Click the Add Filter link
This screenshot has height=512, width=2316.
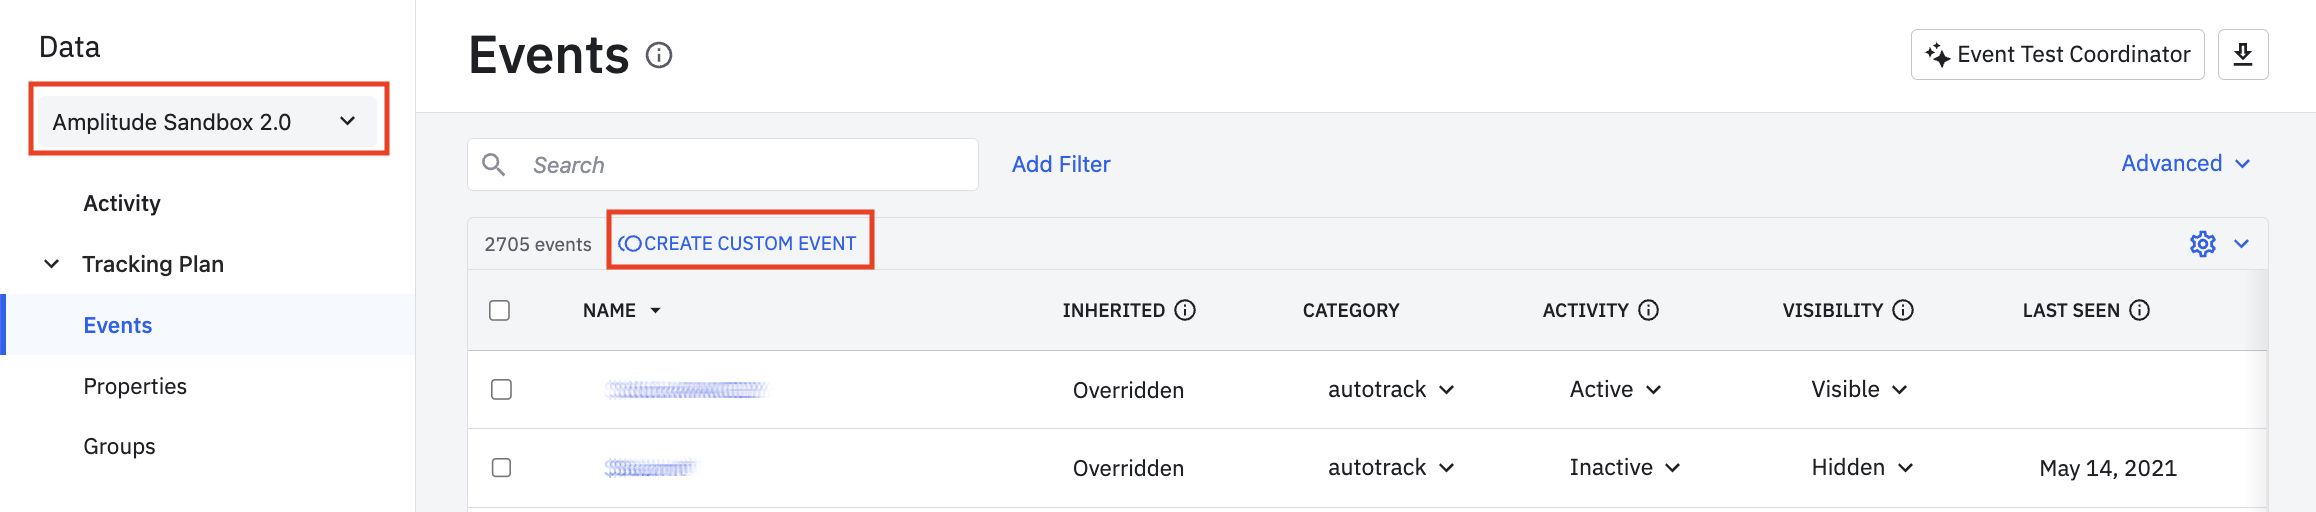point(1061,164)
